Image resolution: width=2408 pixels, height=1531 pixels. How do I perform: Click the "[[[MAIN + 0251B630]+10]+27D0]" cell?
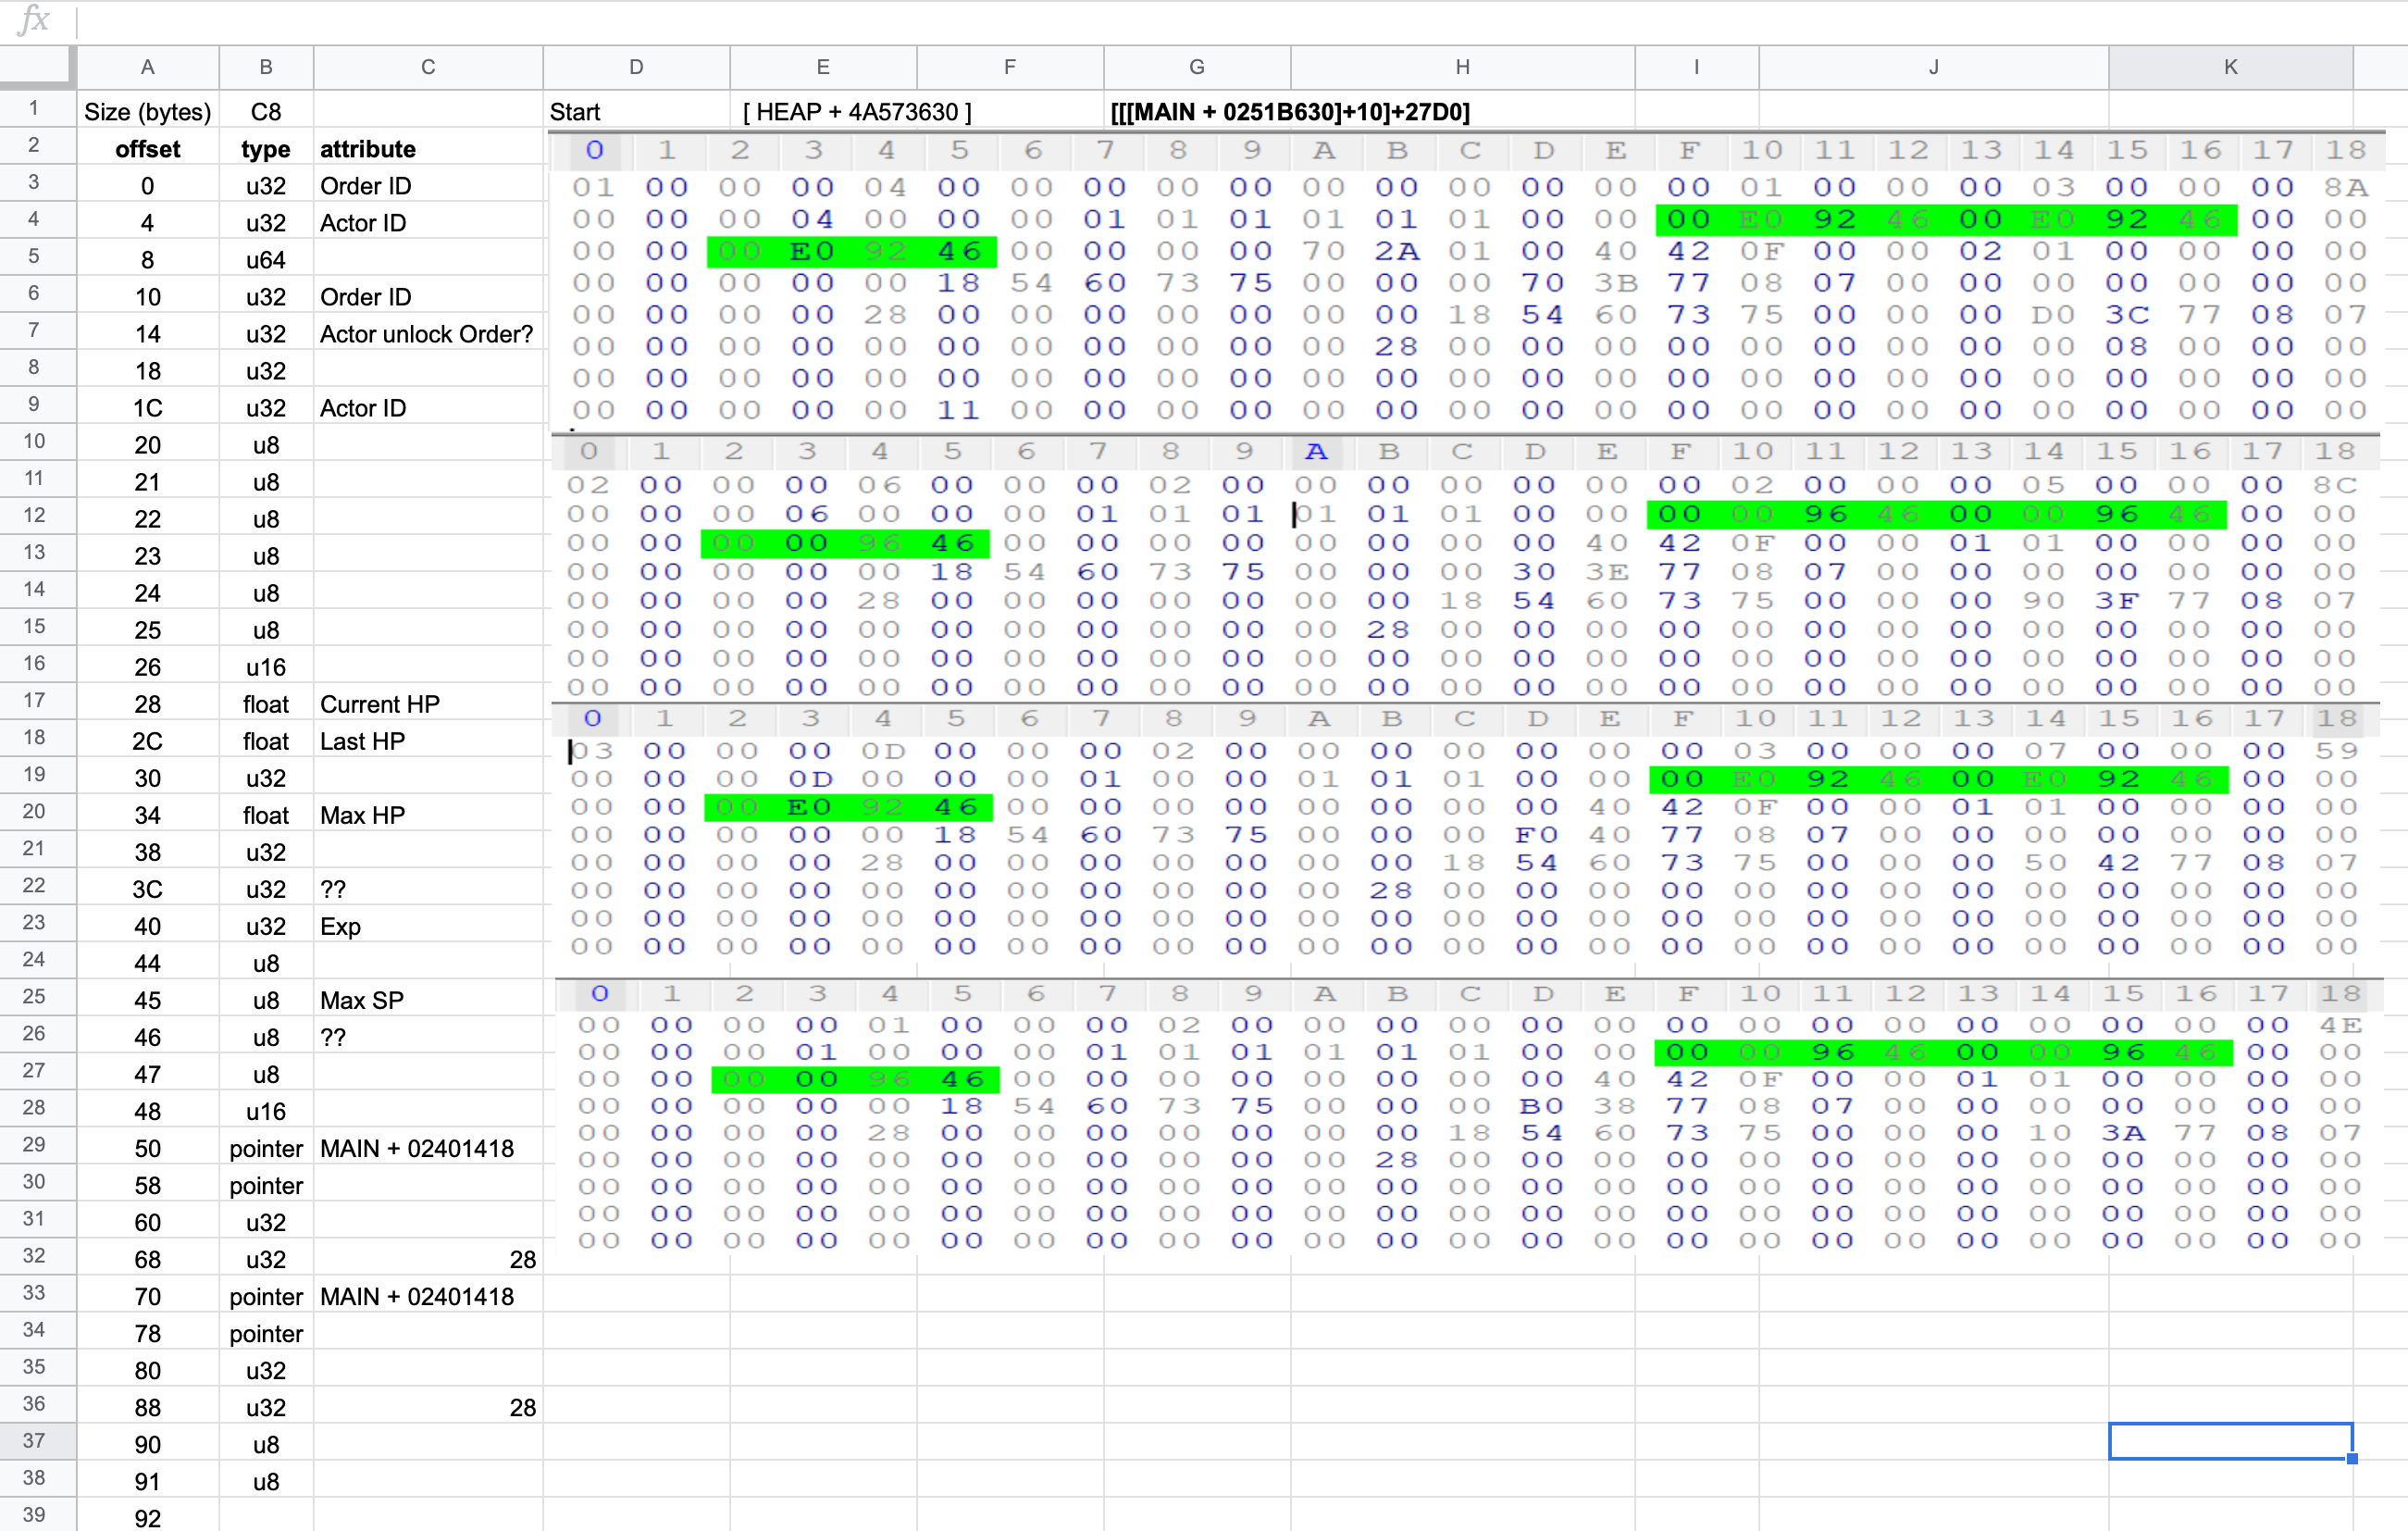click(1290, 111)
